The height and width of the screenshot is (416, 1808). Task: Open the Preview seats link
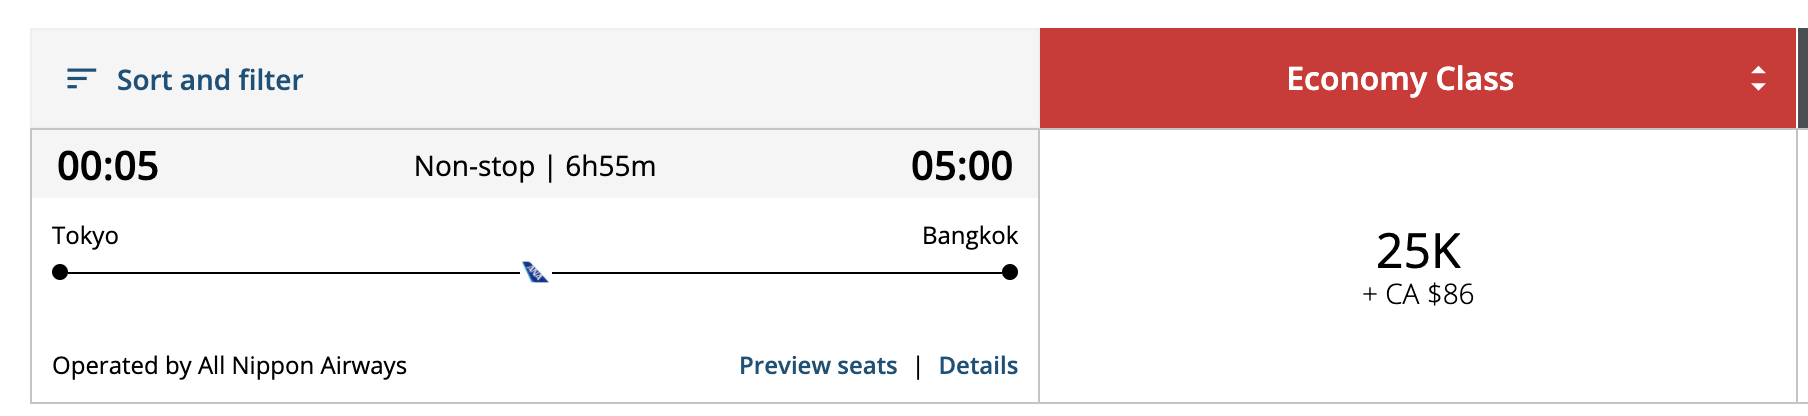817,366
